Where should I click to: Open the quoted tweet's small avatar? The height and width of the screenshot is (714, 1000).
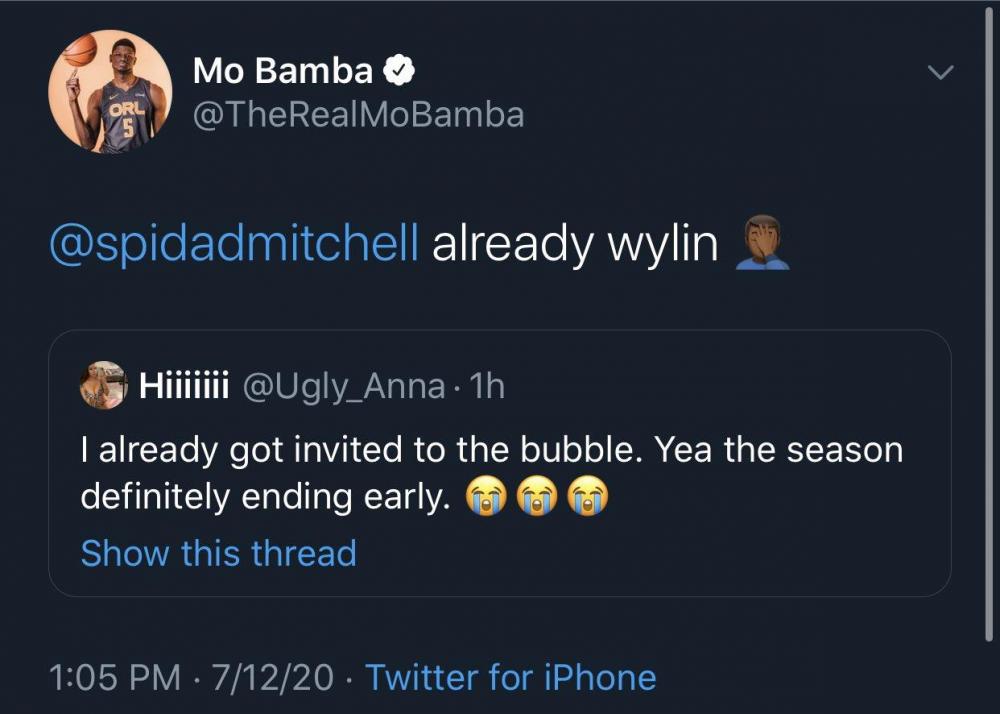(x=103, y=386)
